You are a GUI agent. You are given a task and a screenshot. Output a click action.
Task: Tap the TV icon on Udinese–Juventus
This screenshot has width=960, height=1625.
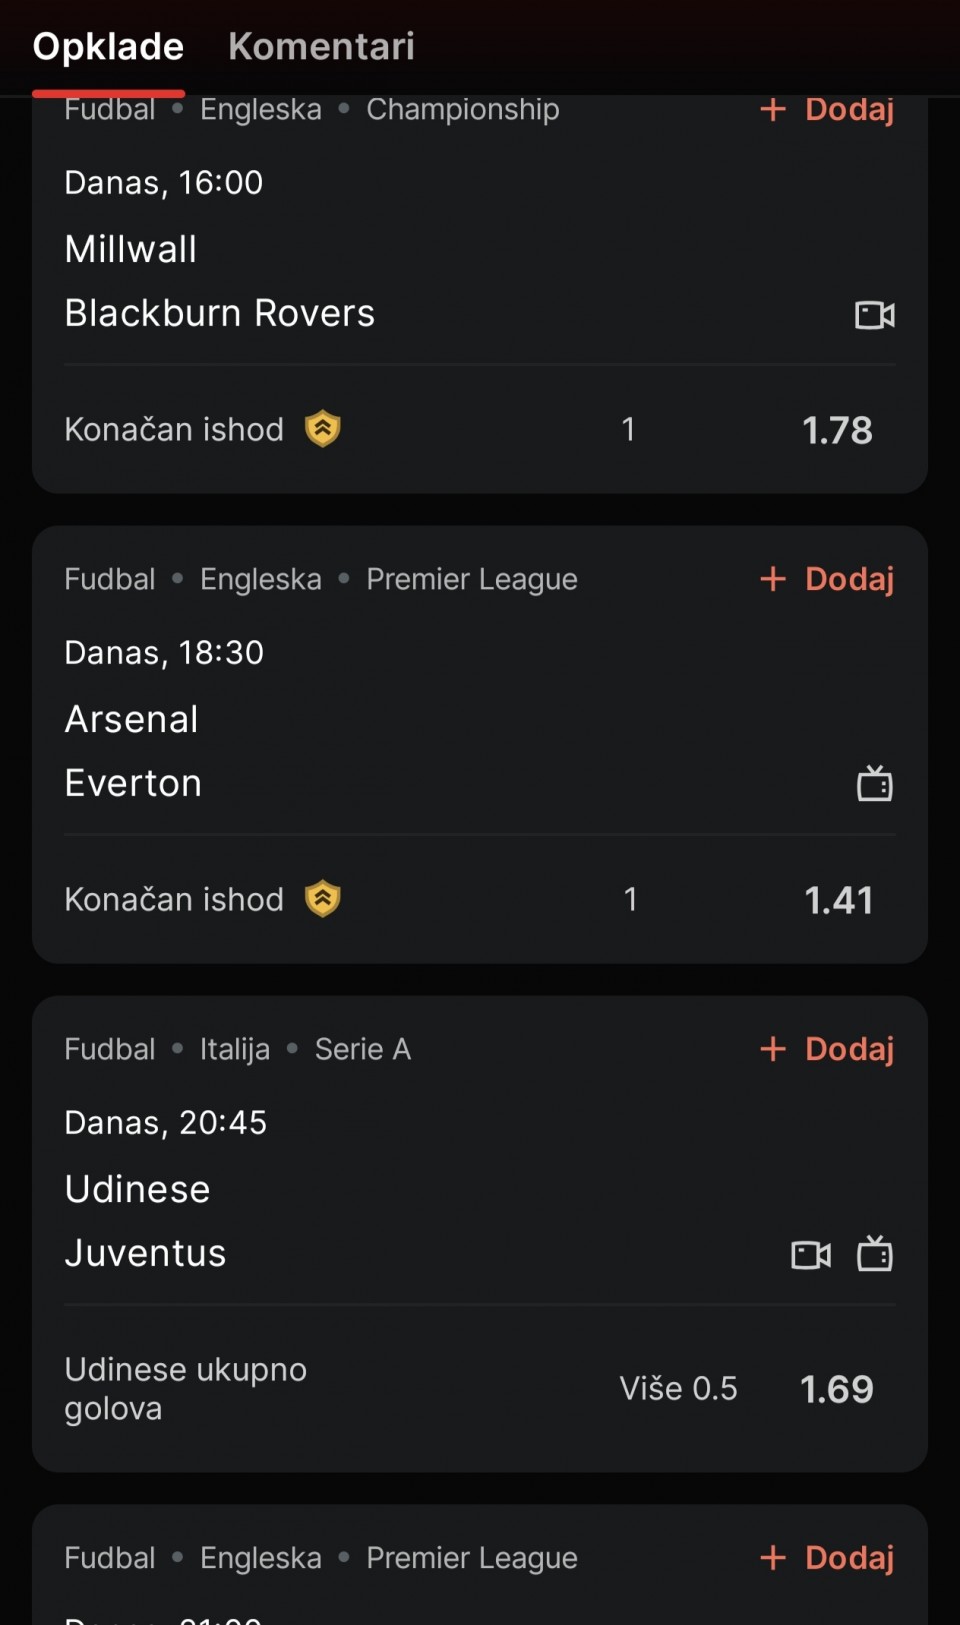pos(875,1254)
